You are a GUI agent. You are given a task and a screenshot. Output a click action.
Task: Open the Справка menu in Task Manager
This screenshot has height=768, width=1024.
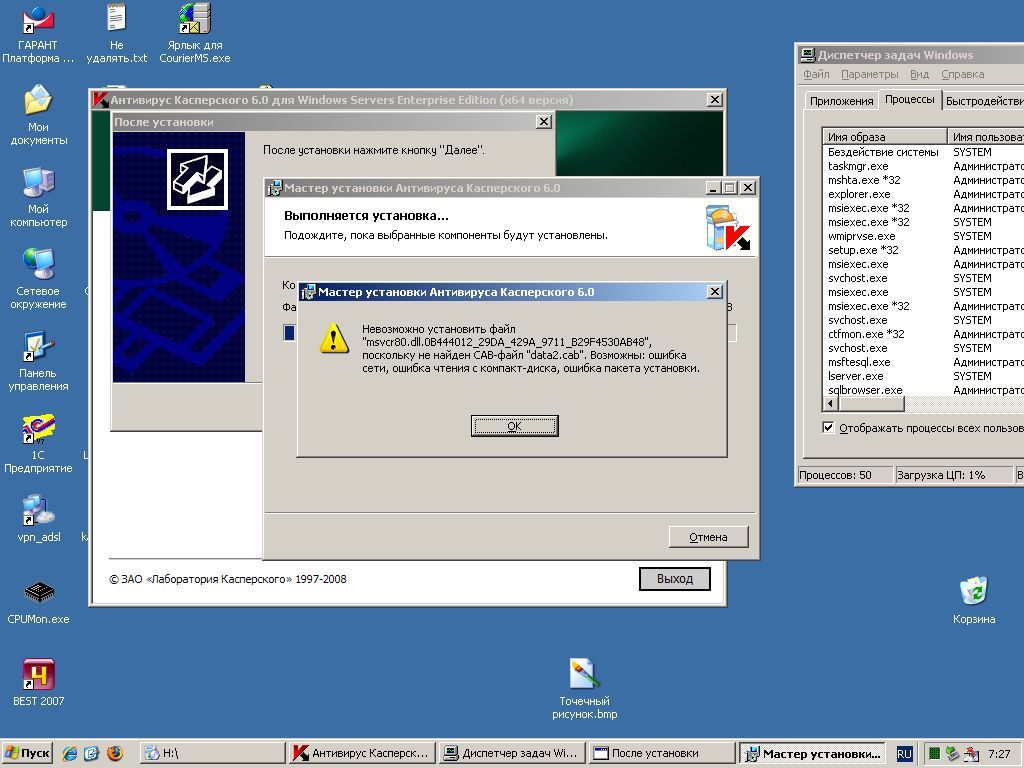pyautogui.click(x=963, y=74)
